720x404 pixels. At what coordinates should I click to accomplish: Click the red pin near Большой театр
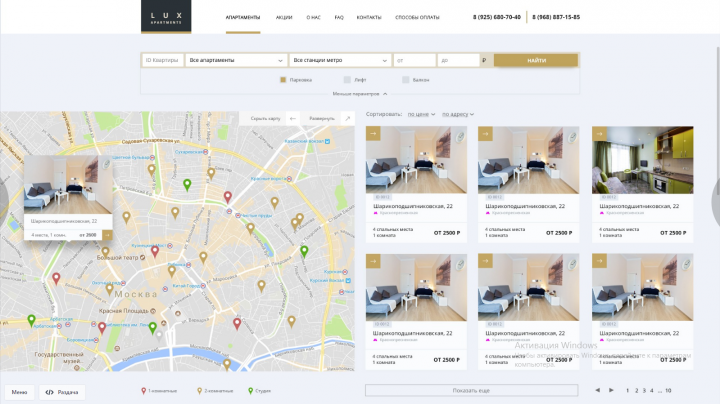coord(155,251)
